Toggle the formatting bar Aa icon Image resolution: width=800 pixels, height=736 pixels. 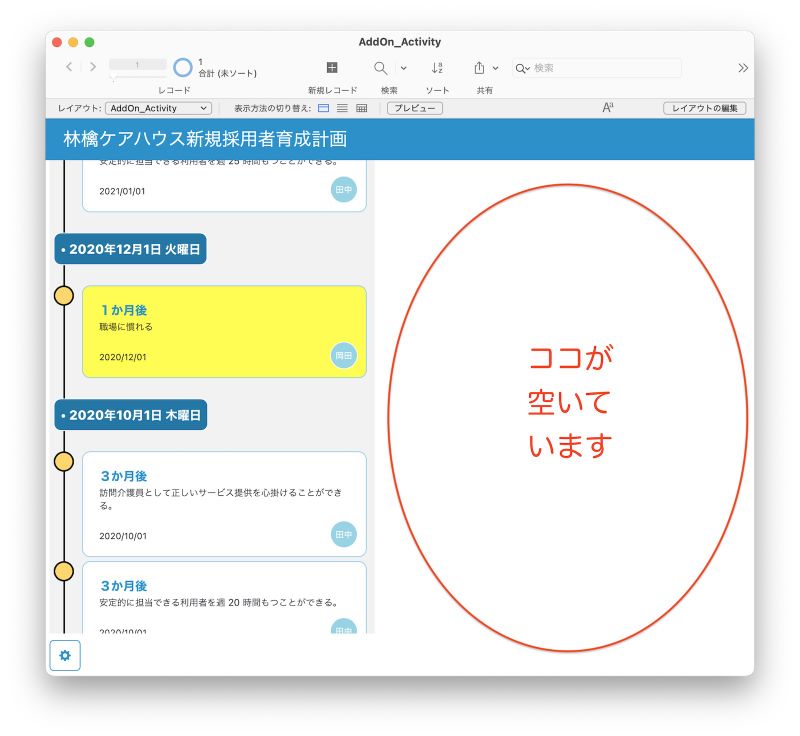pyautogui.click(x=608, y=108)
